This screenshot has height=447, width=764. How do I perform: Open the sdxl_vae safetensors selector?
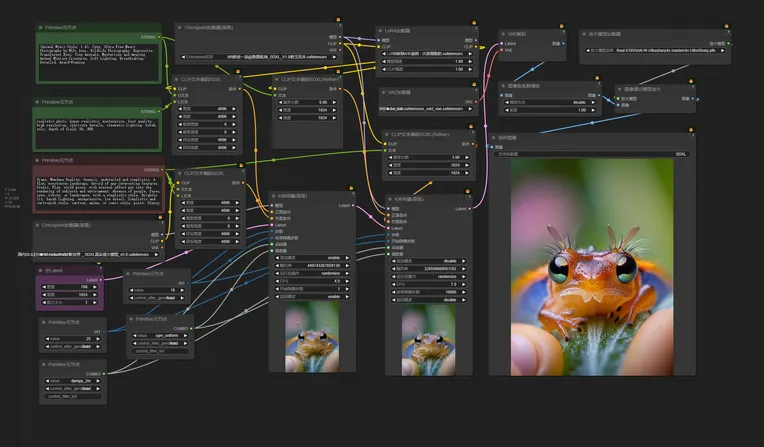[428, 109]
